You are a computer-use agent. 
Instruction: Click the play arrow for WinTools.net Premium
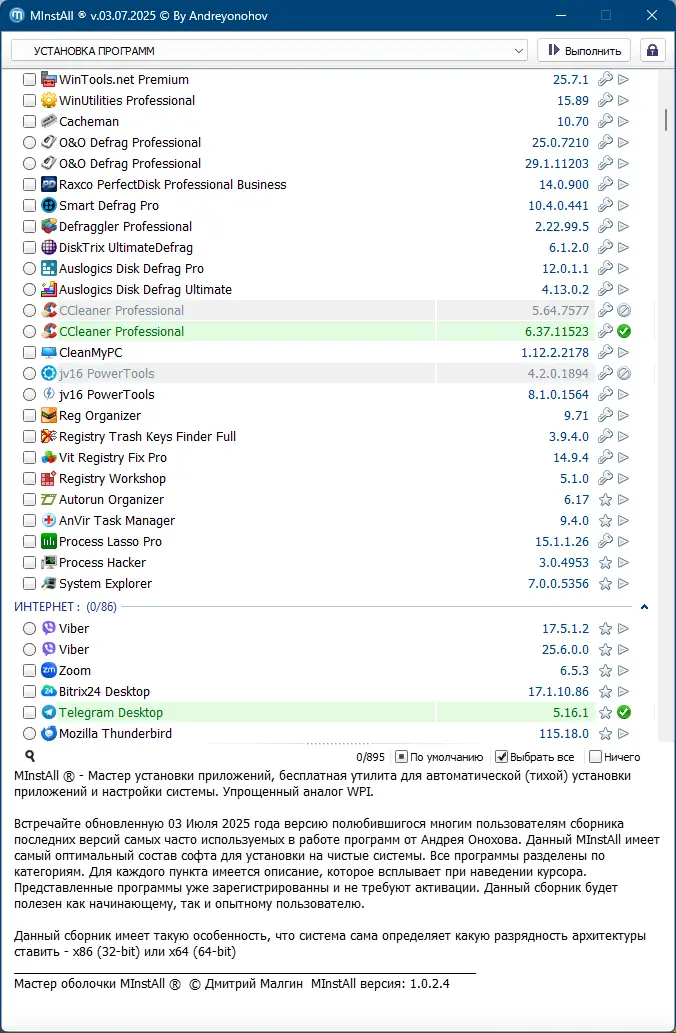pos(624,80)
